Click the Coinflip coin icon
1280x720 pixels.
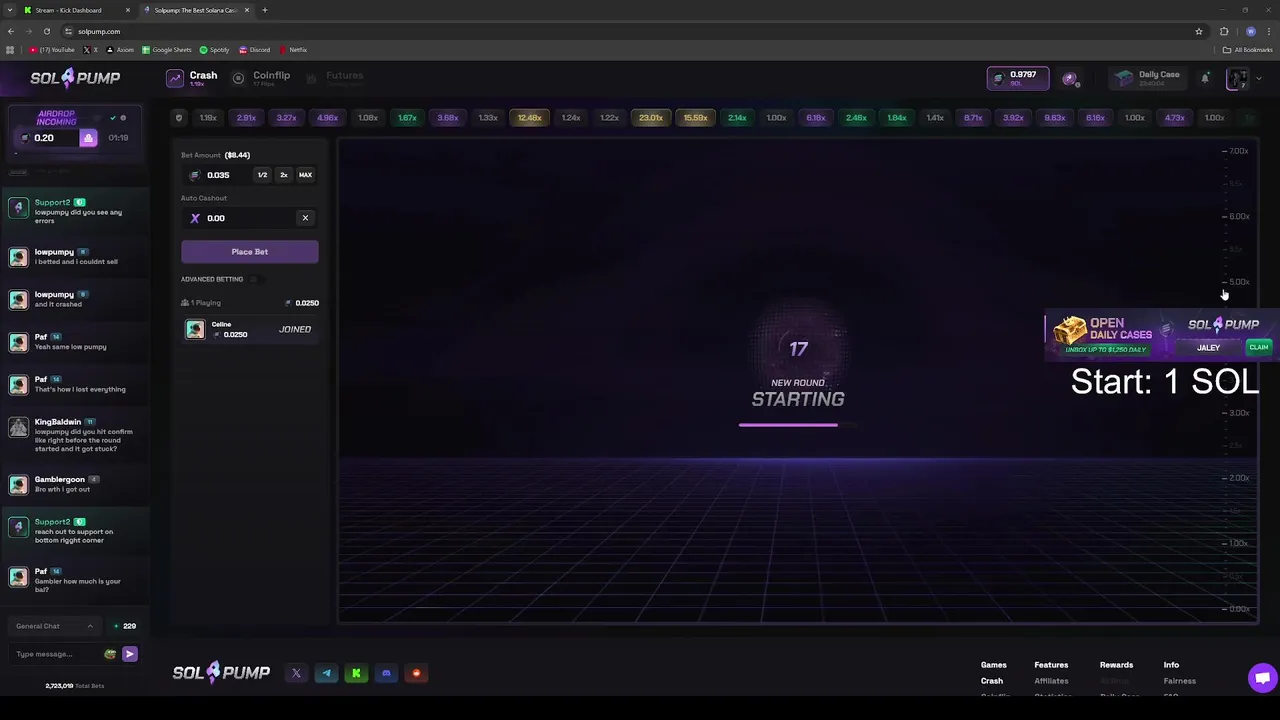click(238, 78)
